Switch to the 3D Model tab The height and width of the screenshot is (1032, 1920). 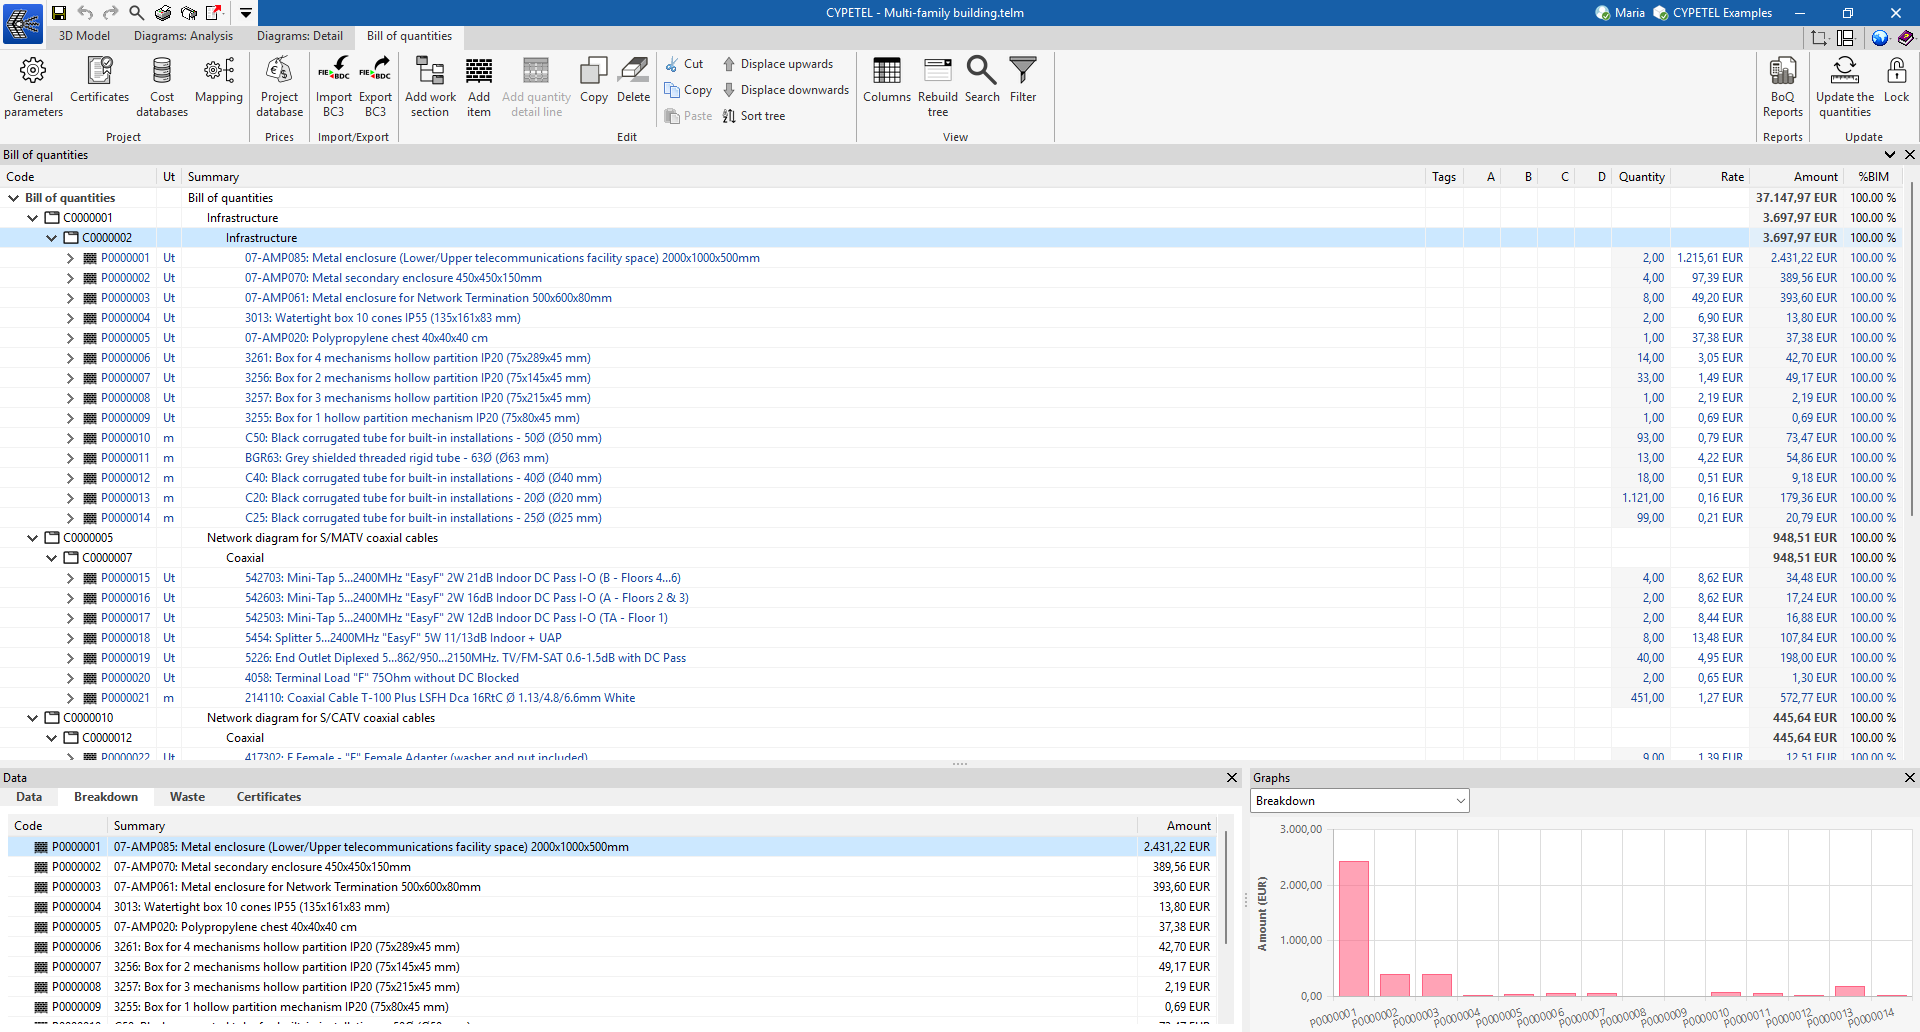point(84,36)
